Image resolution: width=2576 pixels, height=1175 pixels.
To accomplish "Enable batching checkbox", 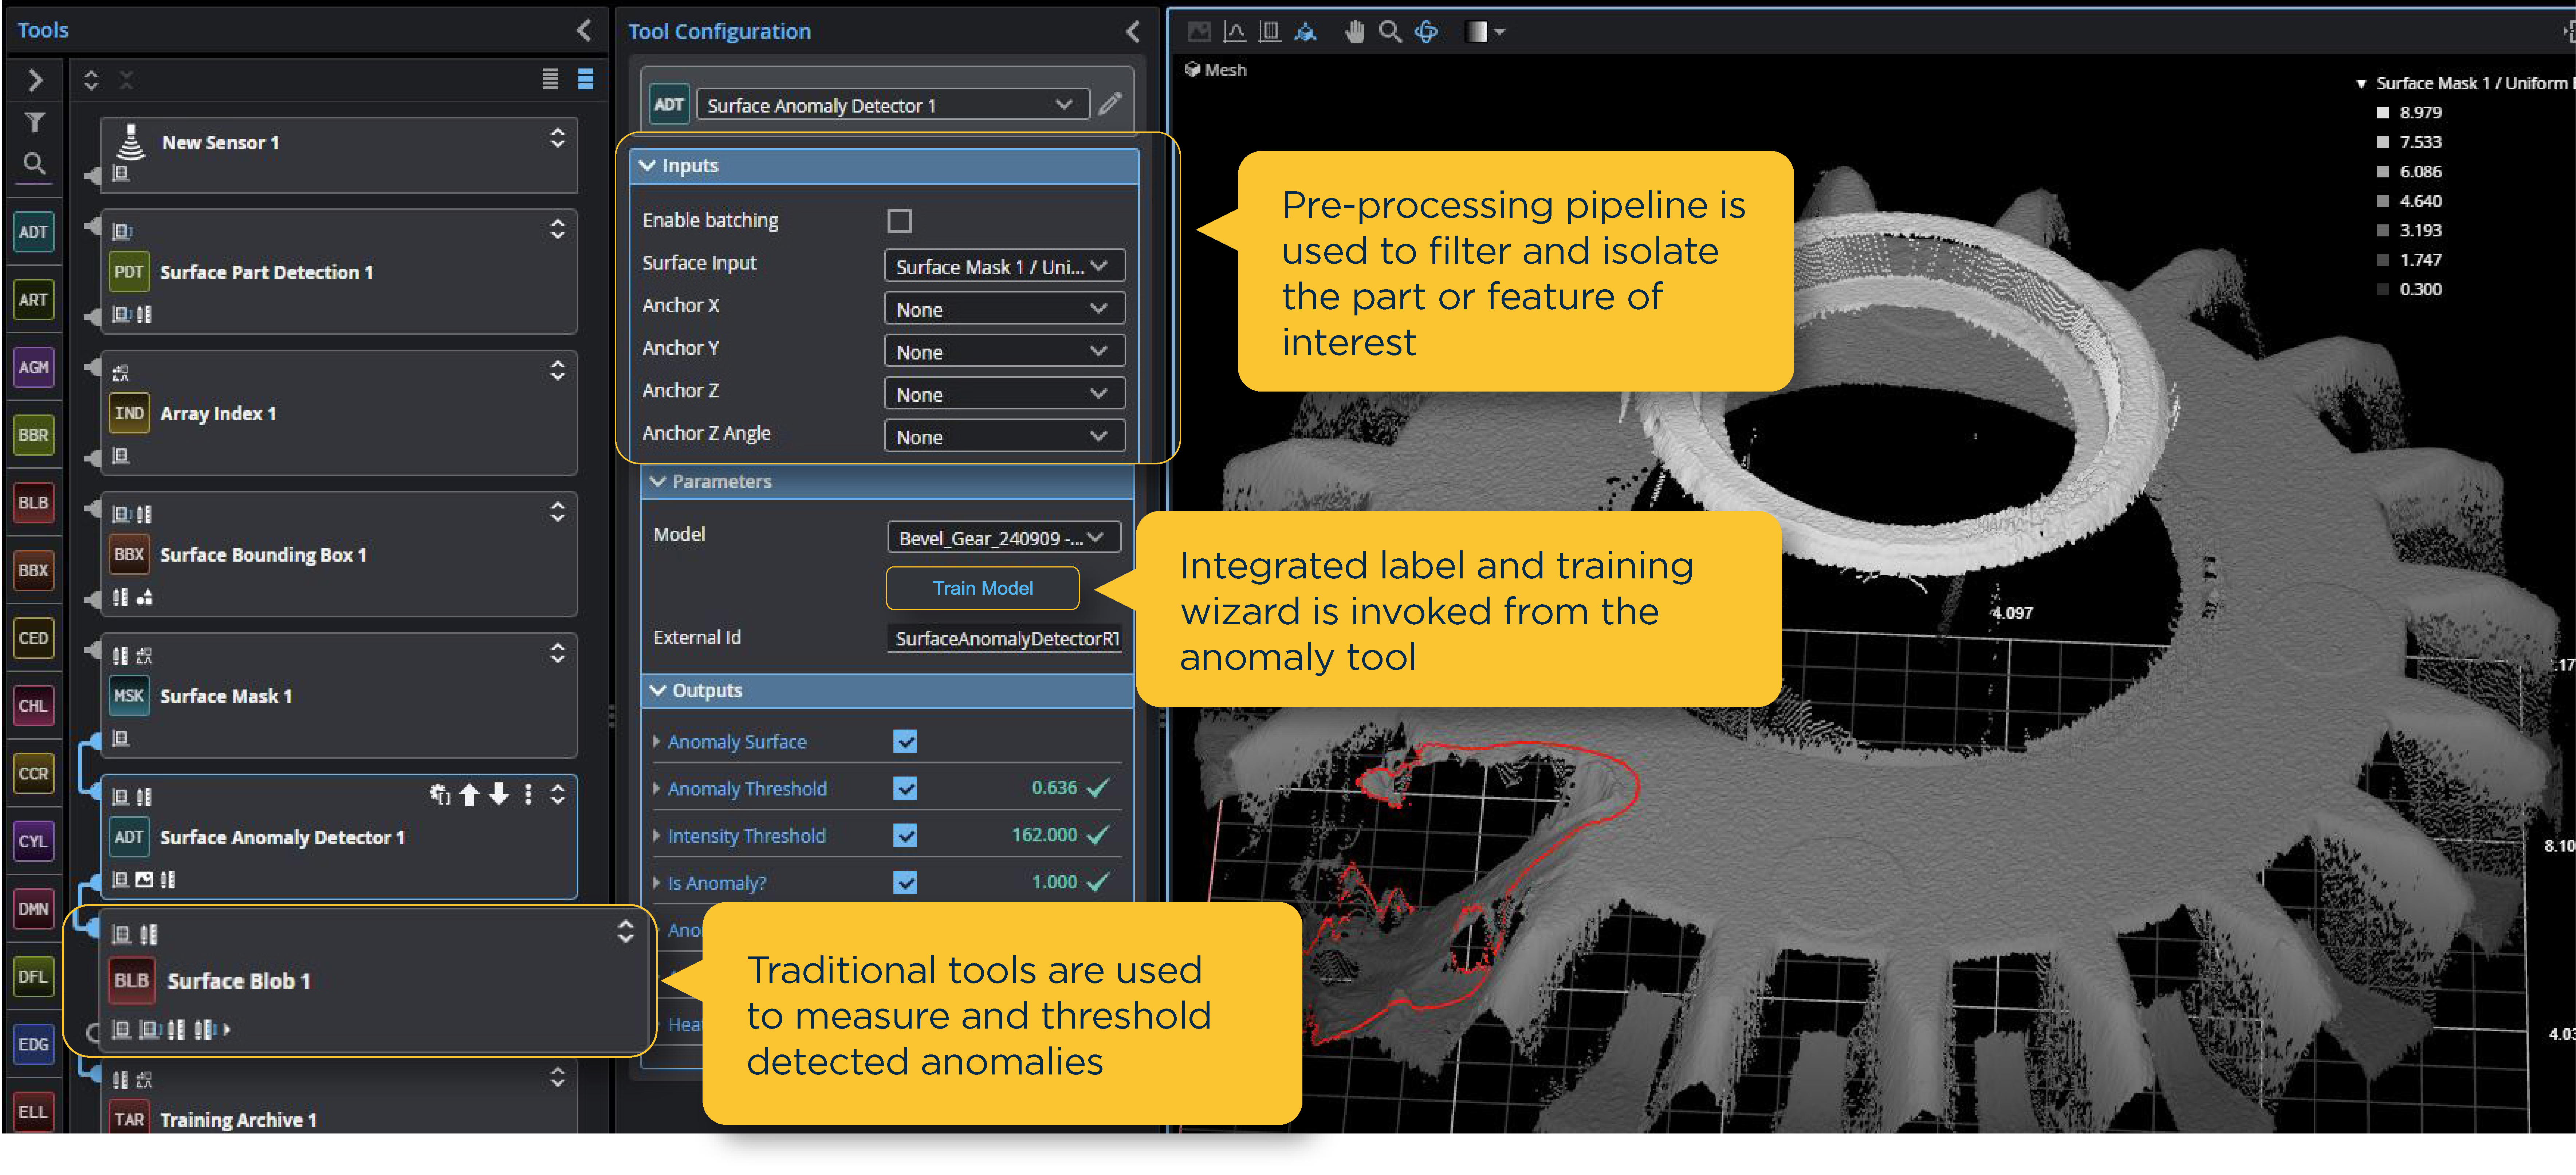I will 899,221.
